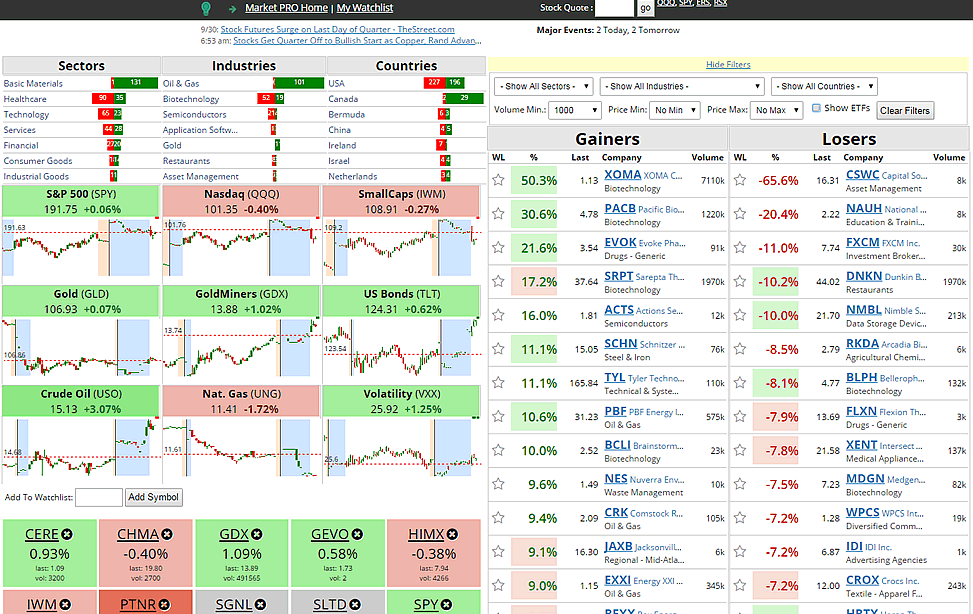Star SRPT in the Gainers list

pos(498,281)
